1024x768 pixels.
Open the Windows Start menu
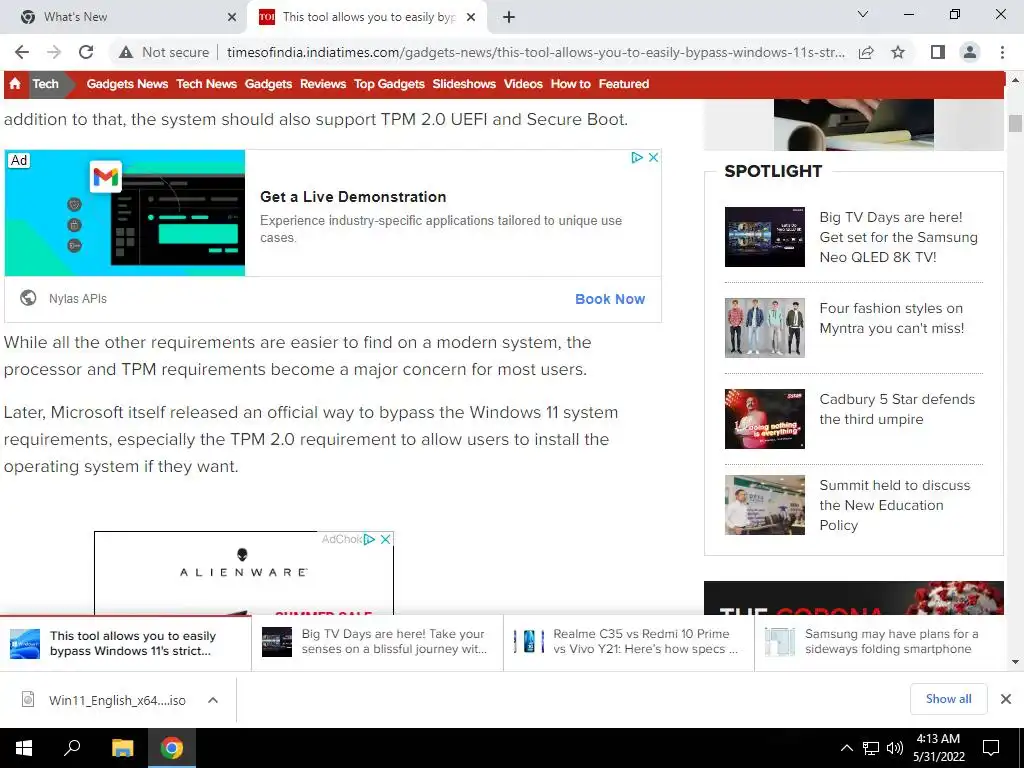[24, 748]
